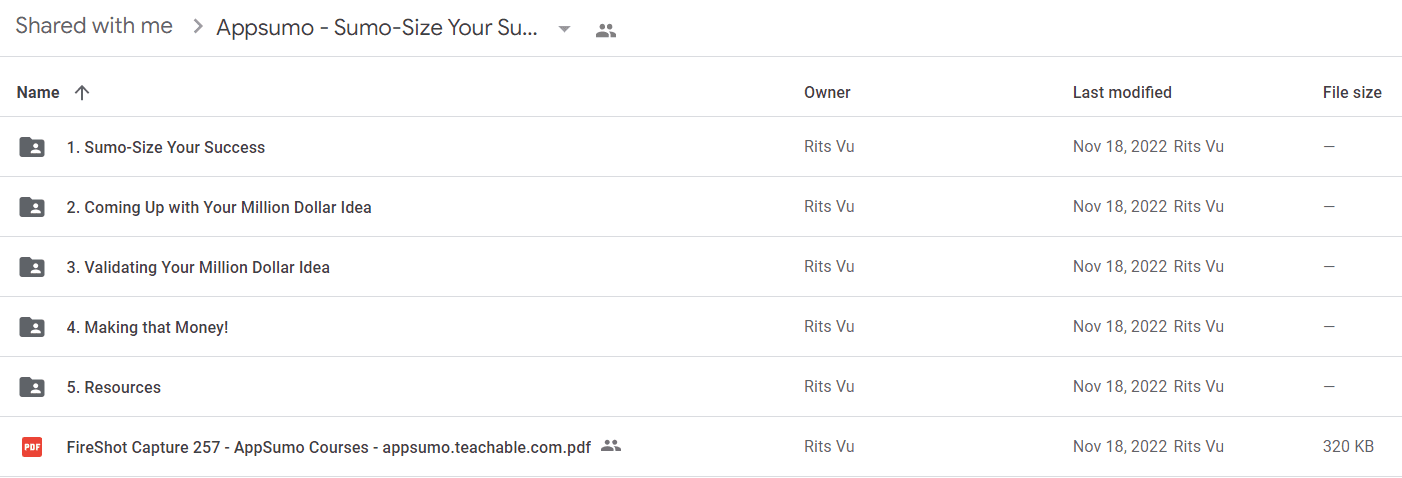Go back to Shared with me
Image resolution: width=1402 pixels, height=478 pixels.
94,27
